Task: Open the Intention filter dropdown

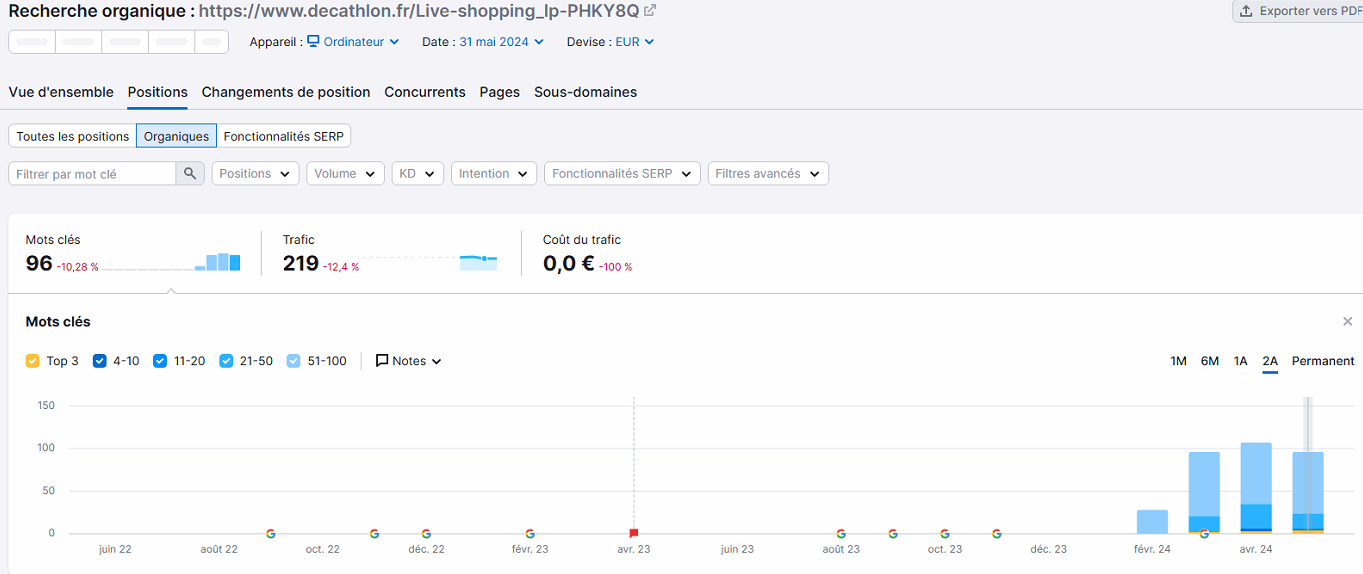Action: (x=494, y=173)
